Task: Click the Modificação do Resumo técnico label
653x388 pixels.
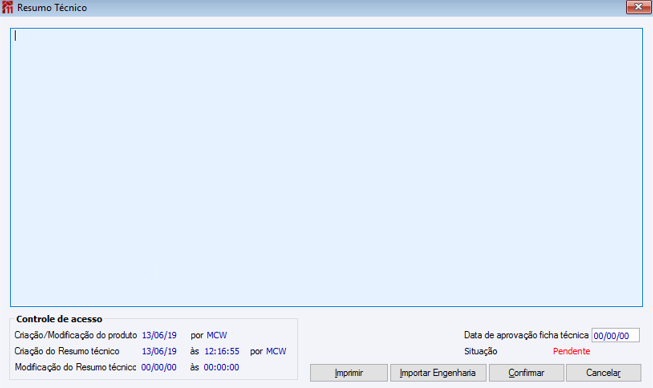Action: (75, 367)
